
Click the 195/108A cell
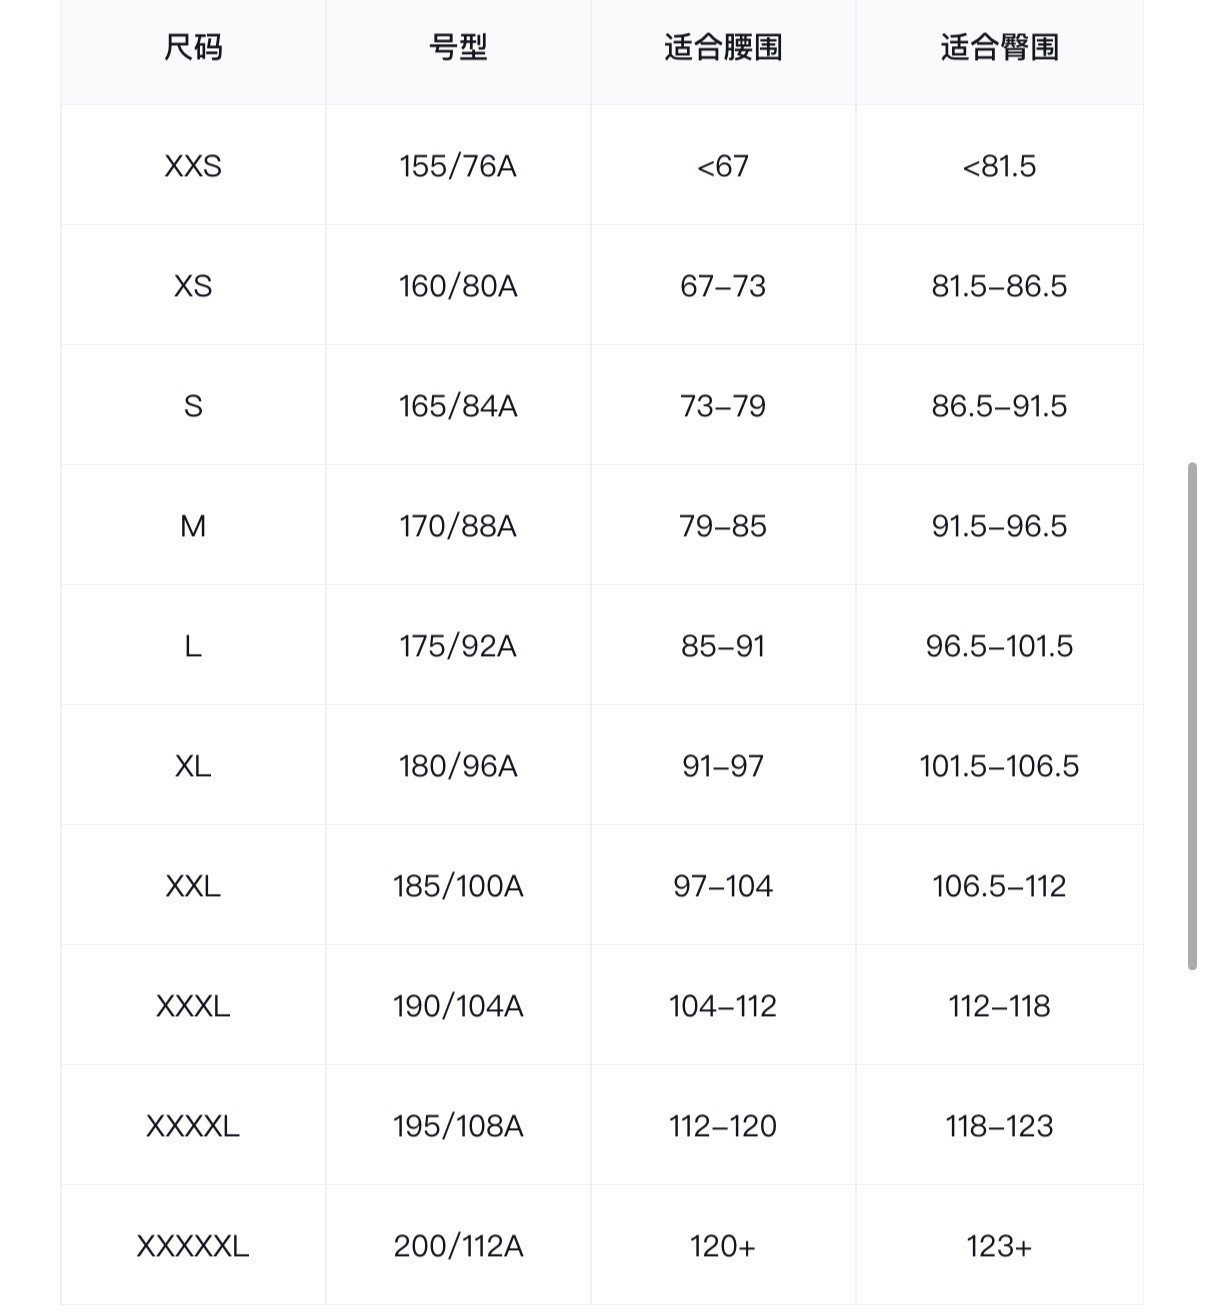[x=458, y=1126]
